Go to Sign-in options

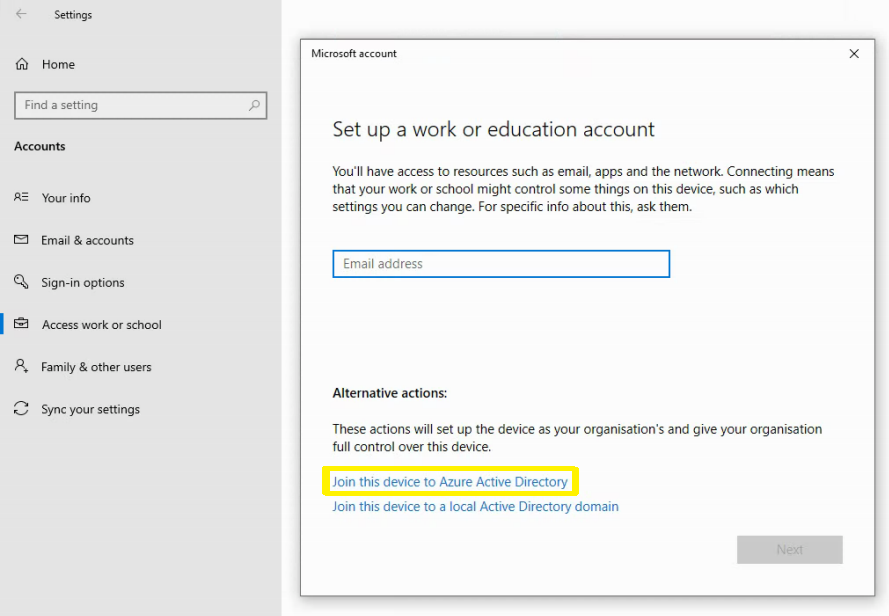83,282
